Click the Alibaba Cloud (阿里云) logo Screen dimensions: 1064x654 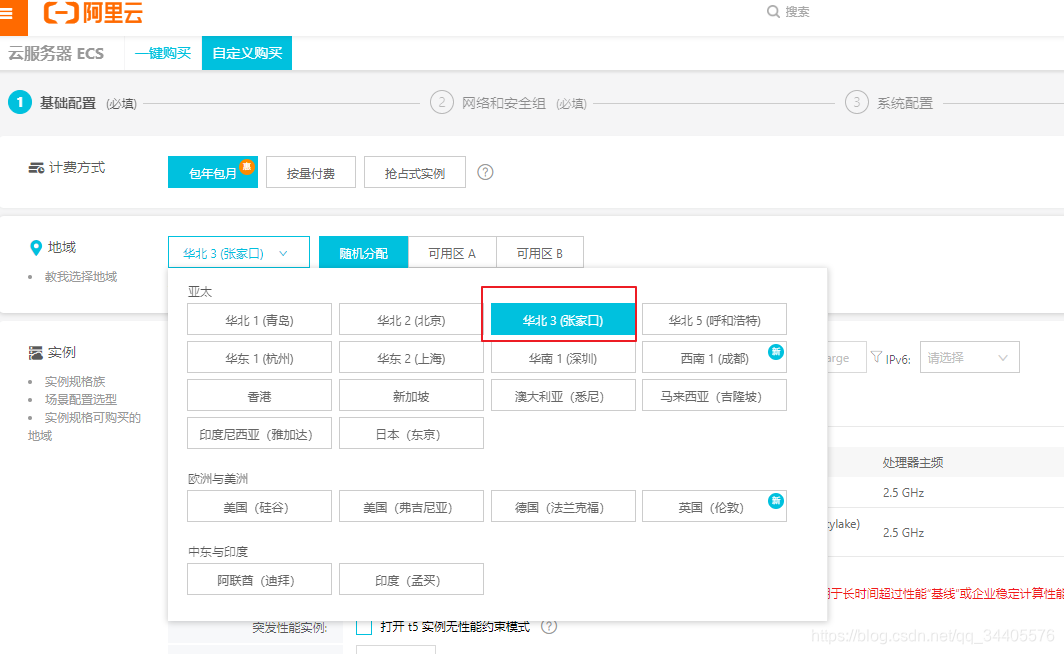coord(93,12)
